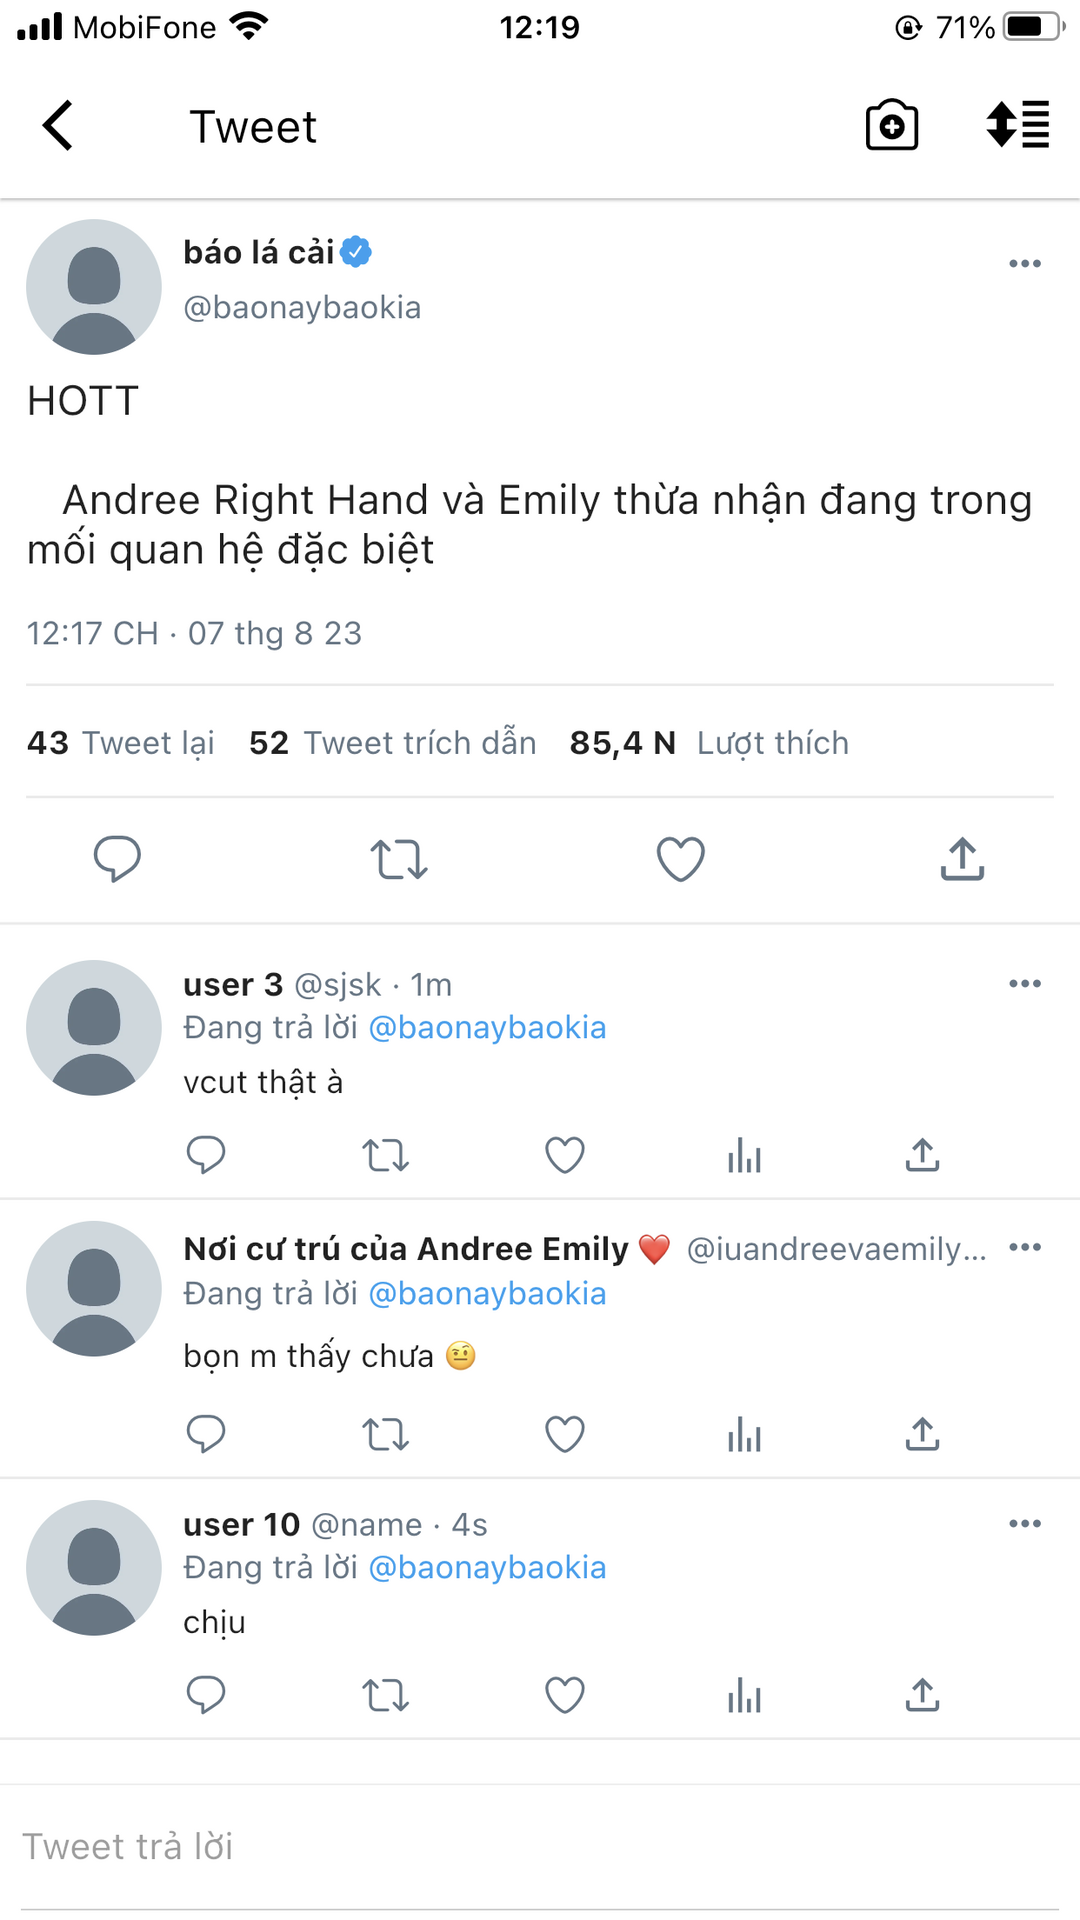Open the 85,4 N Lượt thích list

(709, 743)
